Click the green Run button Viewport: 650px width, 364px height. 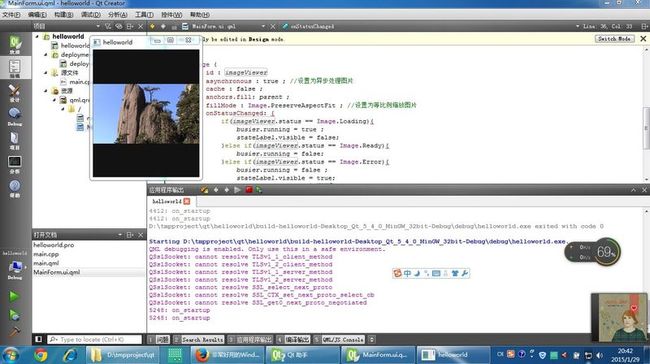[14, 296]
